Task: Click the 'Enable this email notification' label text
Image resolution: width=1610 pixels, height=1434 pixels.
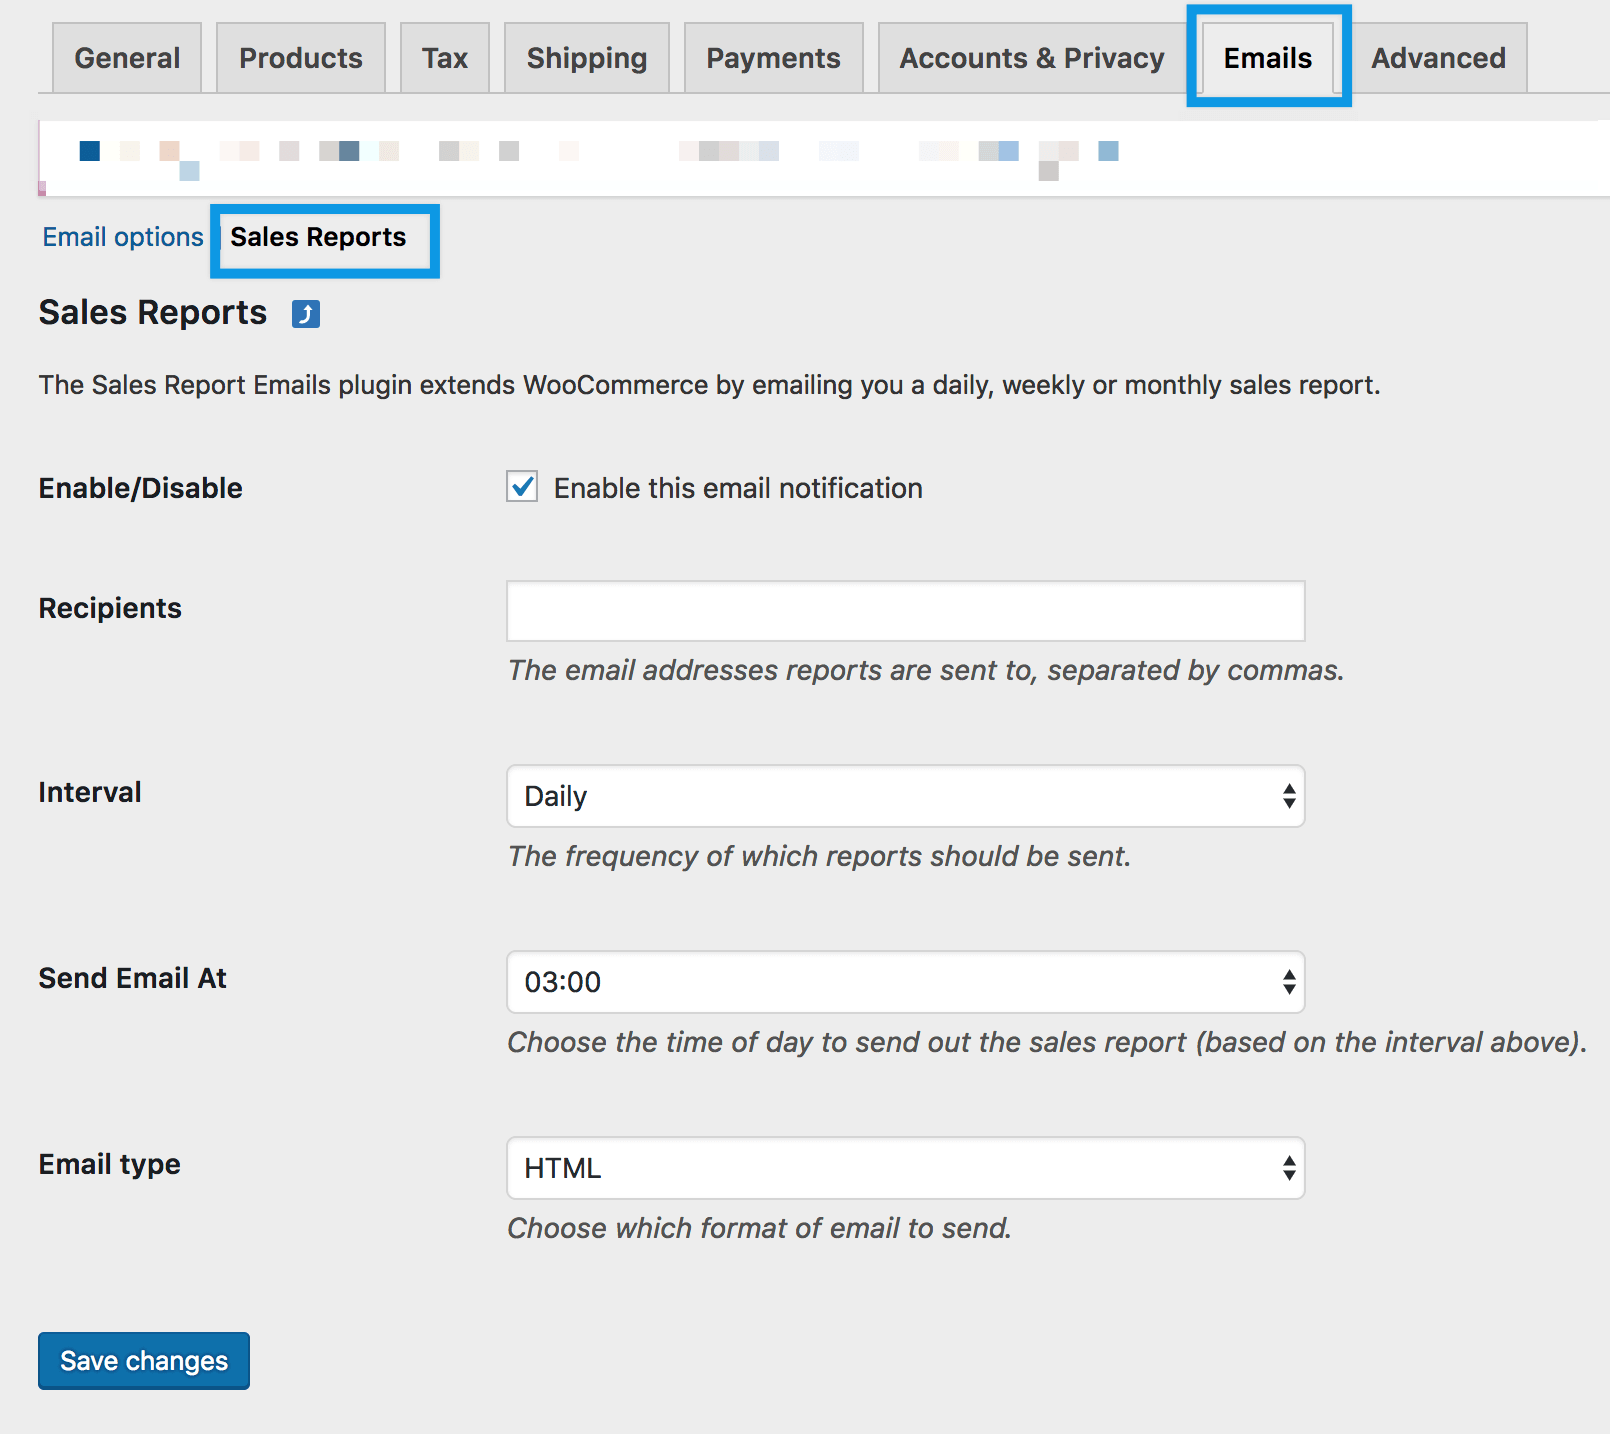Action: click(737, 488)
